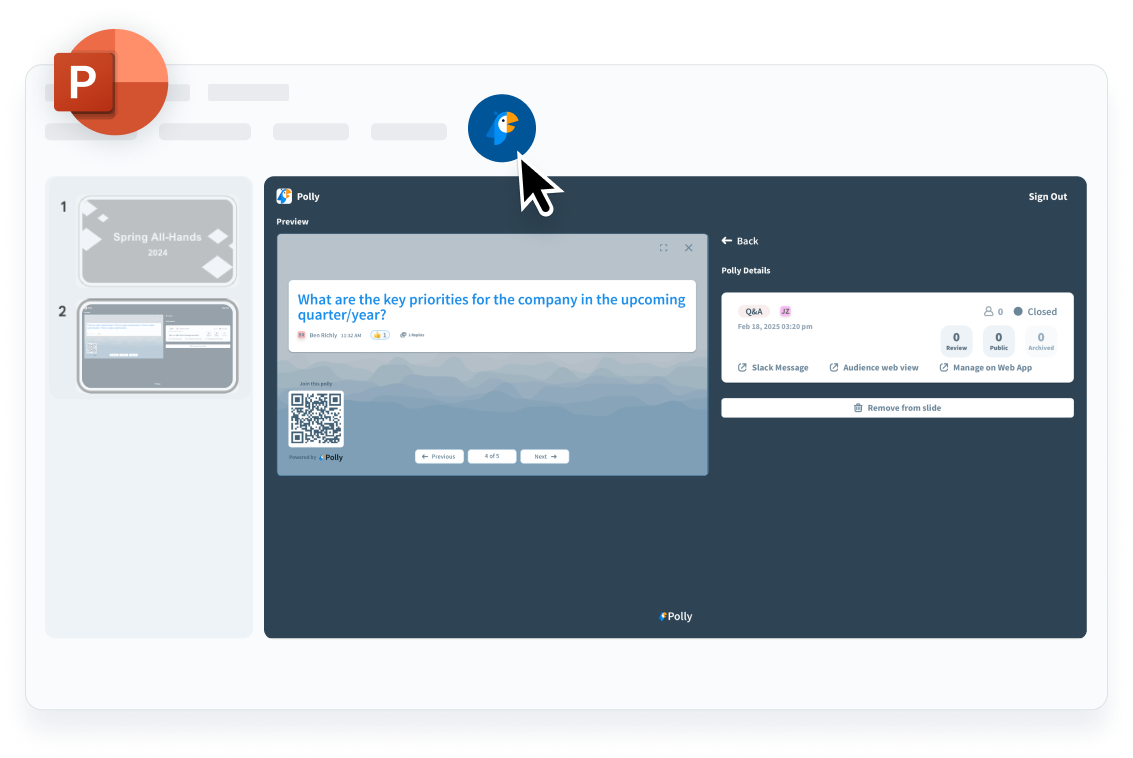This screenshot has width=1133, height=758.
Task: Click the participants count person icon
Action: click(988, 312)
